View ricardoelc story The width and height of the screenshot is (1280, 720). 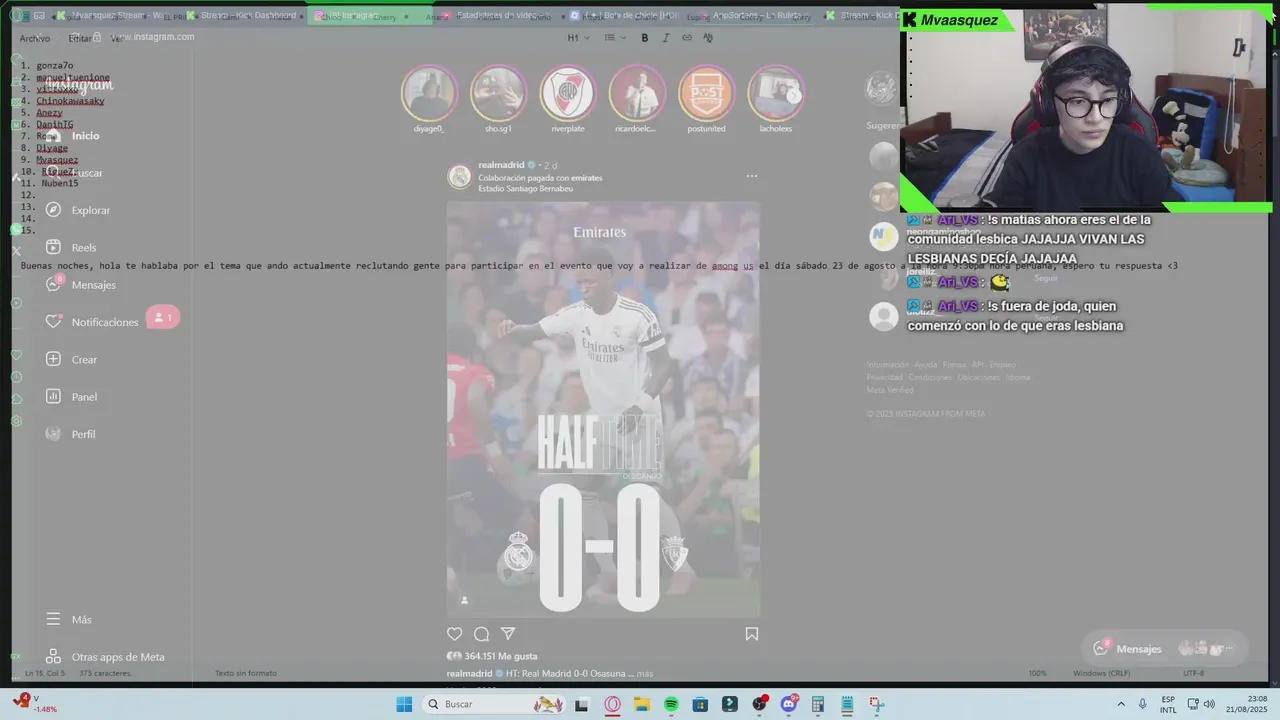[637, 93]
